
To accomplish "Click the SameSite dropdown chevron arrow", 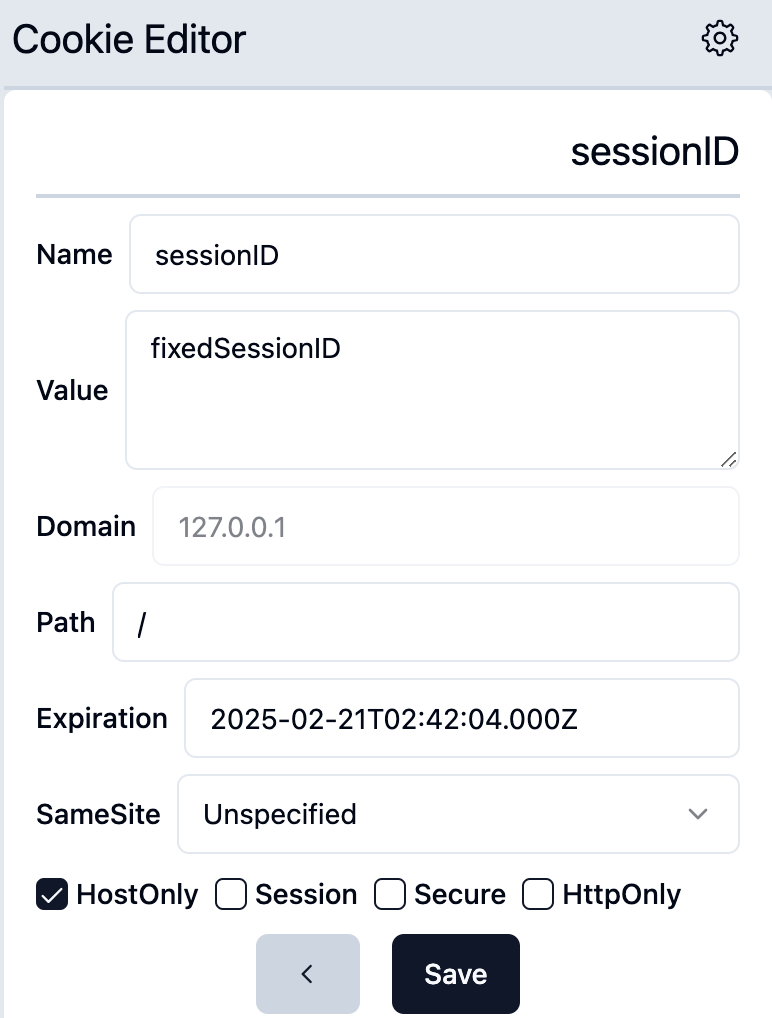I will click(698, 814).
